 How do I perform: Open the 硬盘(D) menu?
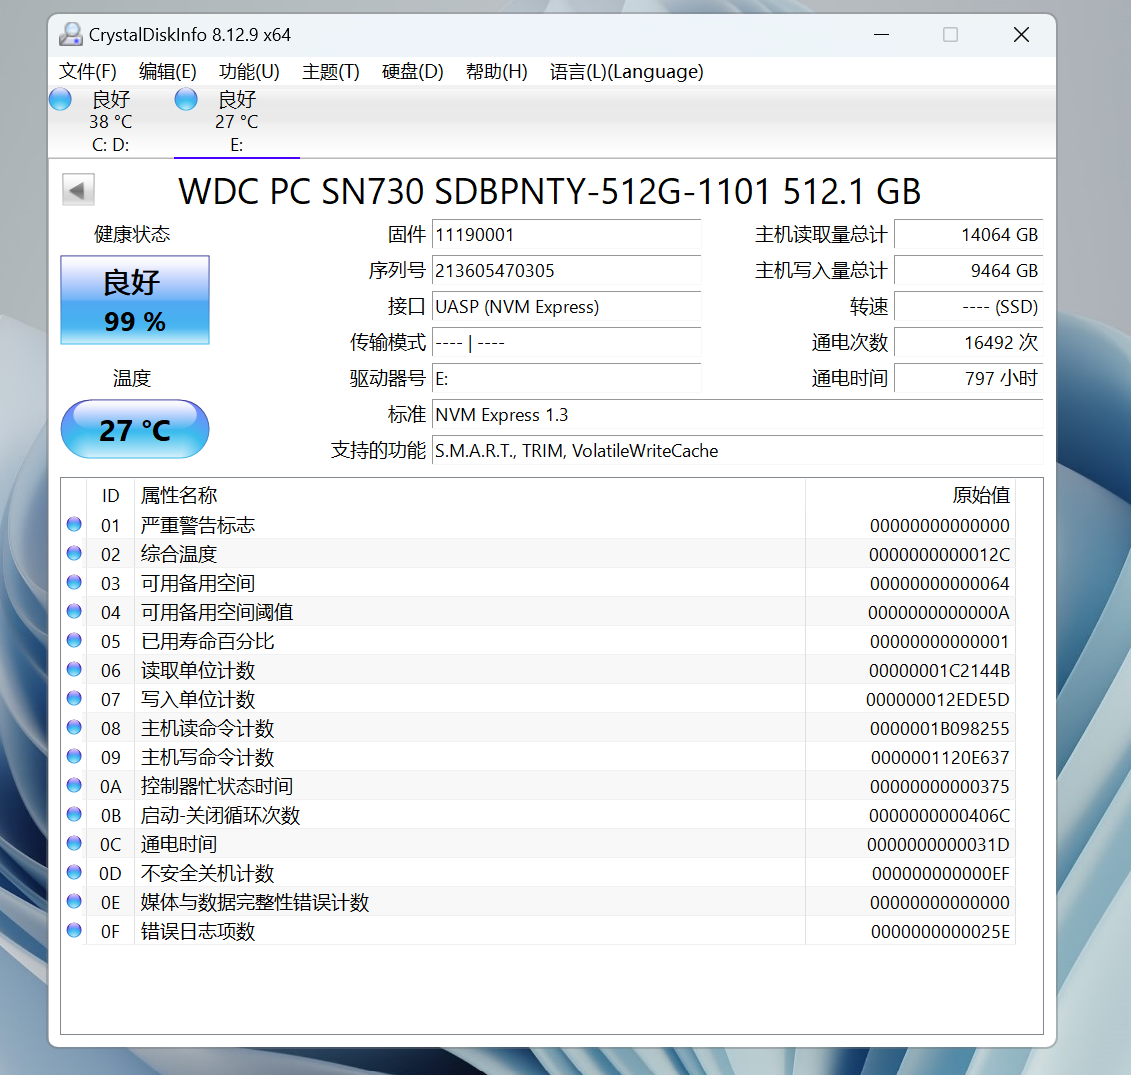412,72
